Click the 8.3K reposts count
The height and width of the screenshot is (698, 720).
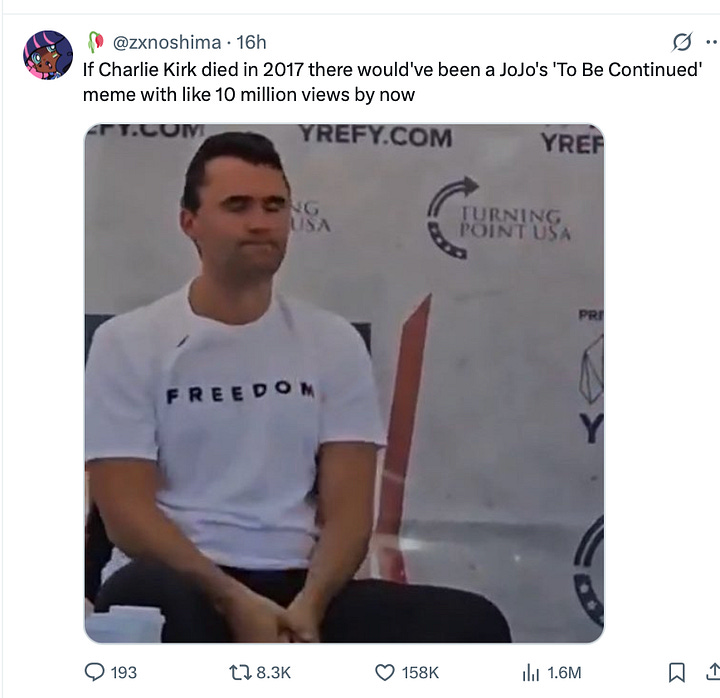click(x=273, y=673)
